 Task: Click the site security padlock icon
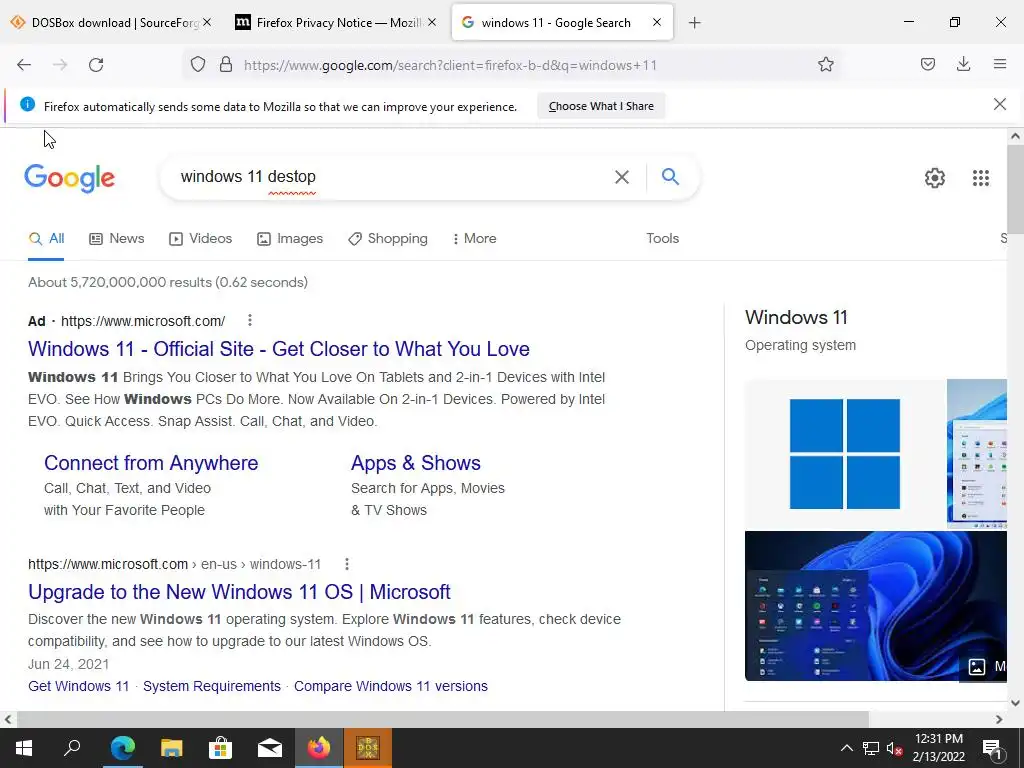click(226, 65)
